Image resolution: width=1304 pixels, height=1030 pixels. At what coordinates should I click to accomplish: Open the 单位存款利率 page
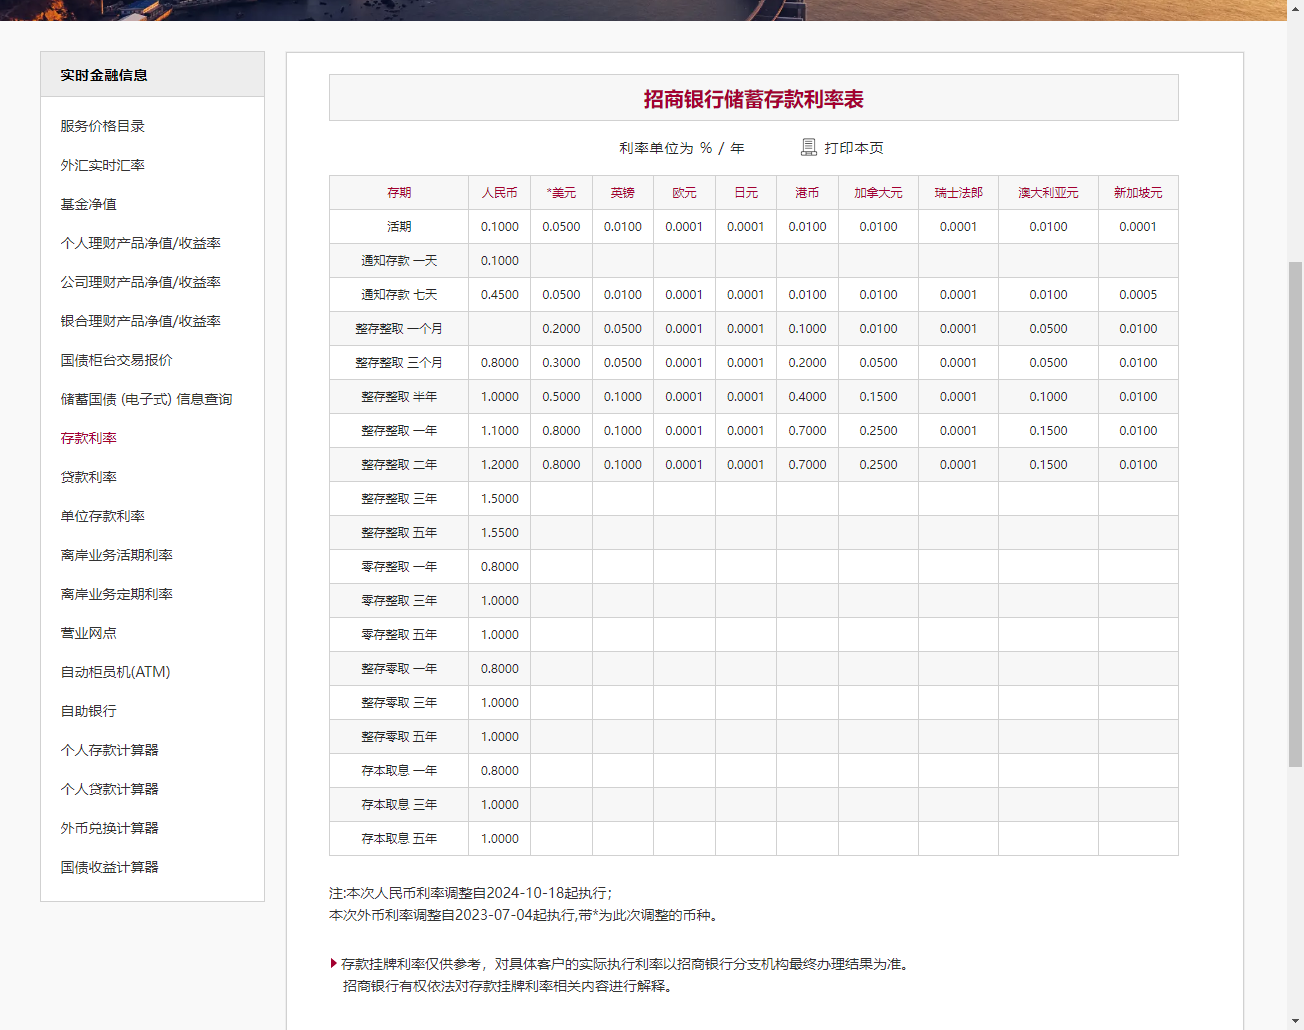[x=102, y=516]
